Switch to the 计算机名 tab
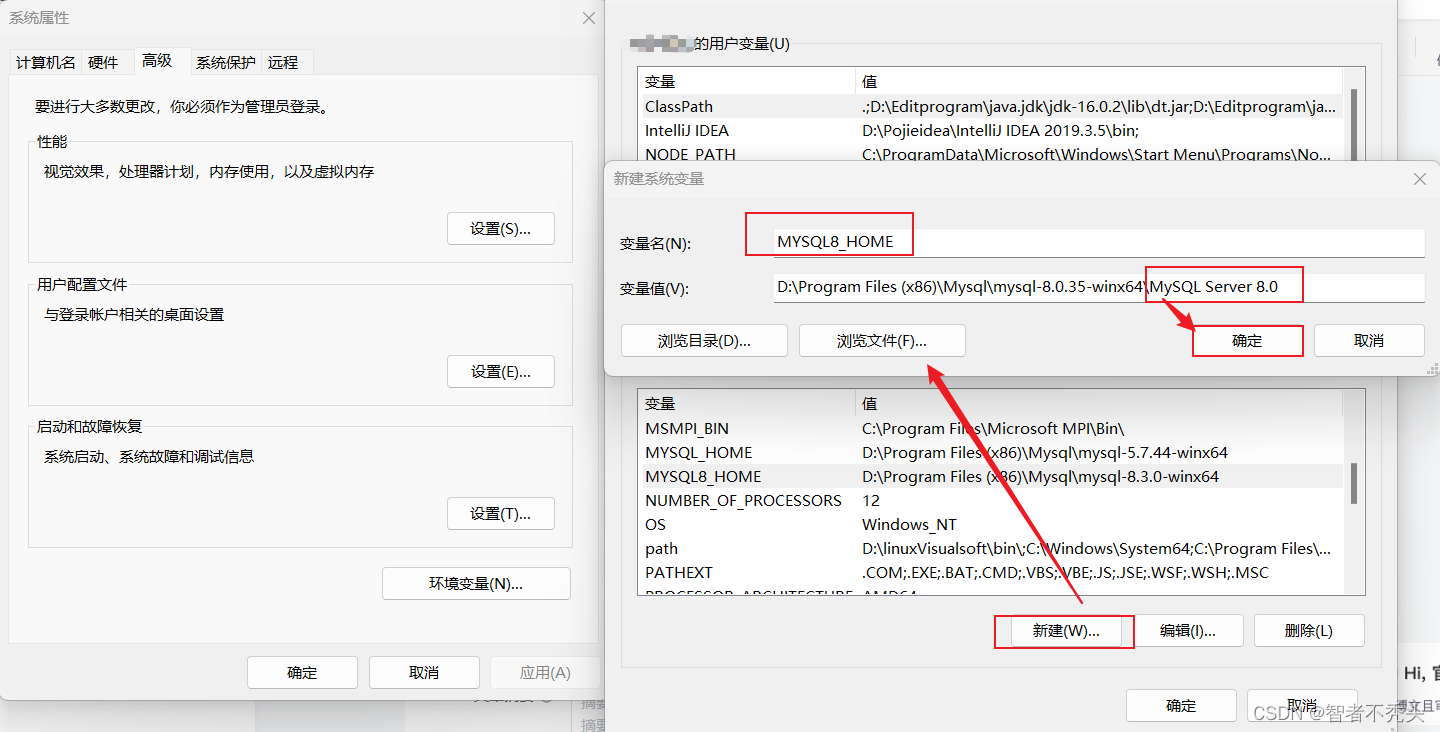 pyautogui.click(x=44, y=61)
